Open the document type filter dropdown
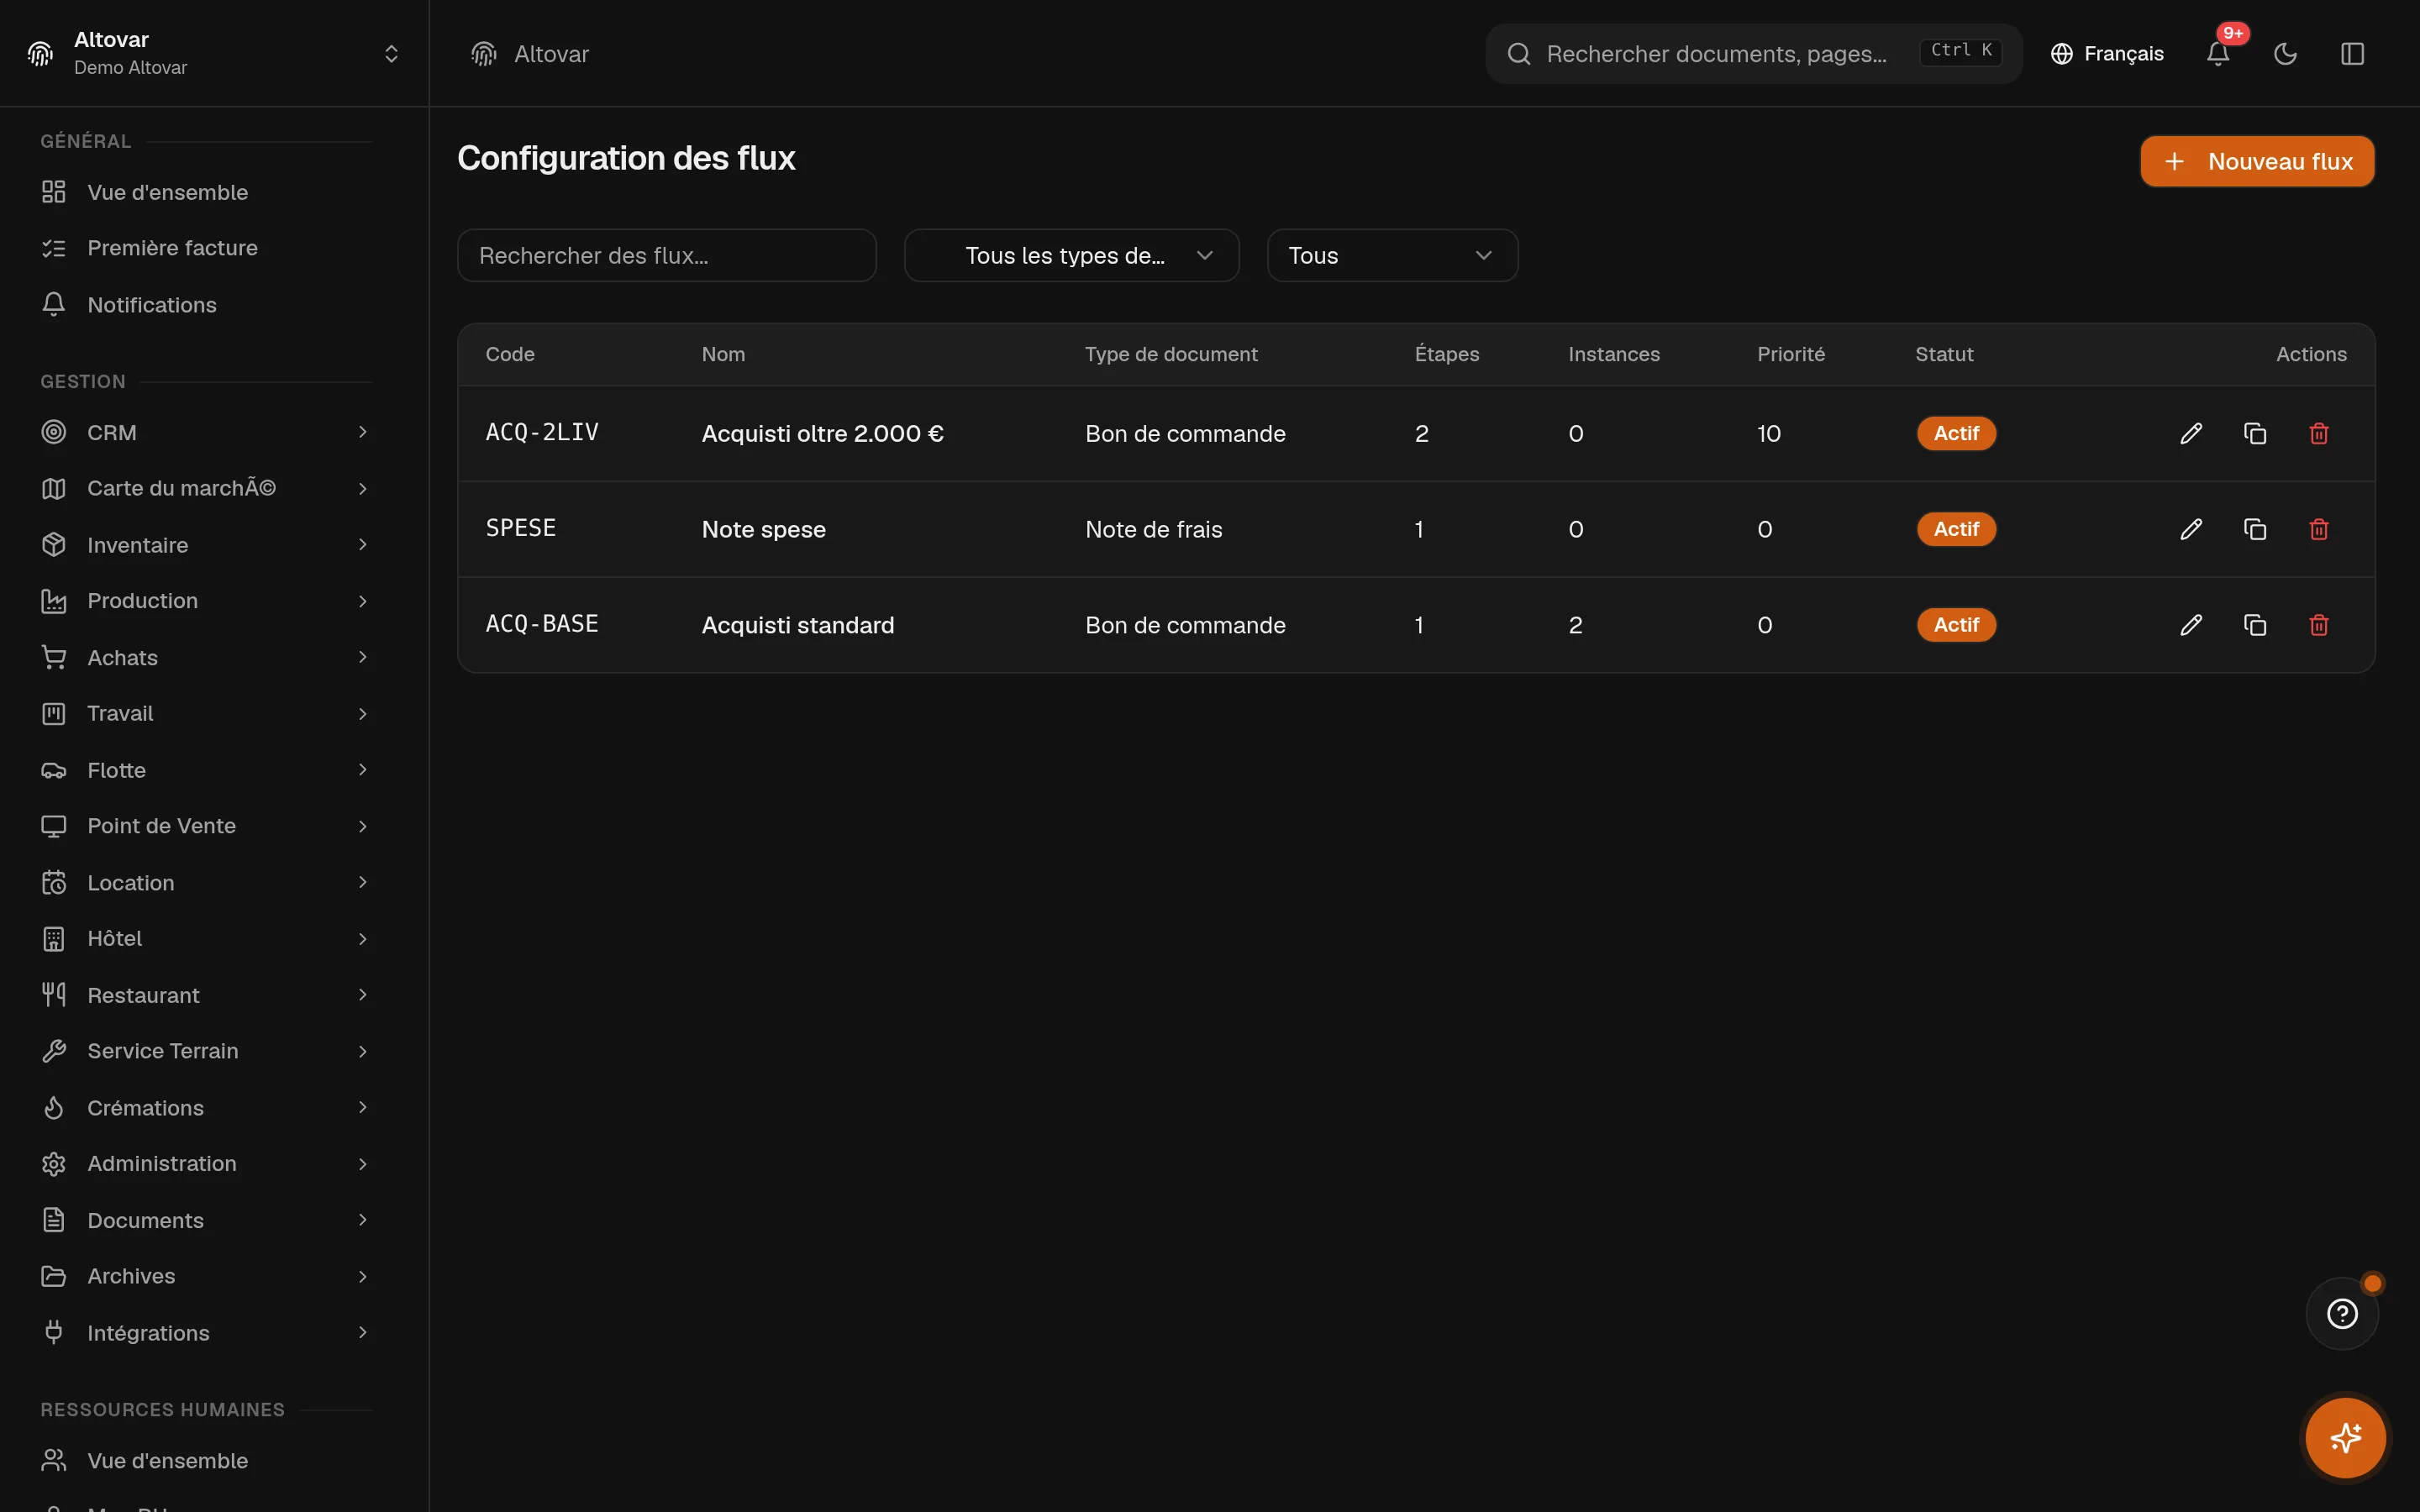The image size is (2420, 1512). tap(1072, 256)
